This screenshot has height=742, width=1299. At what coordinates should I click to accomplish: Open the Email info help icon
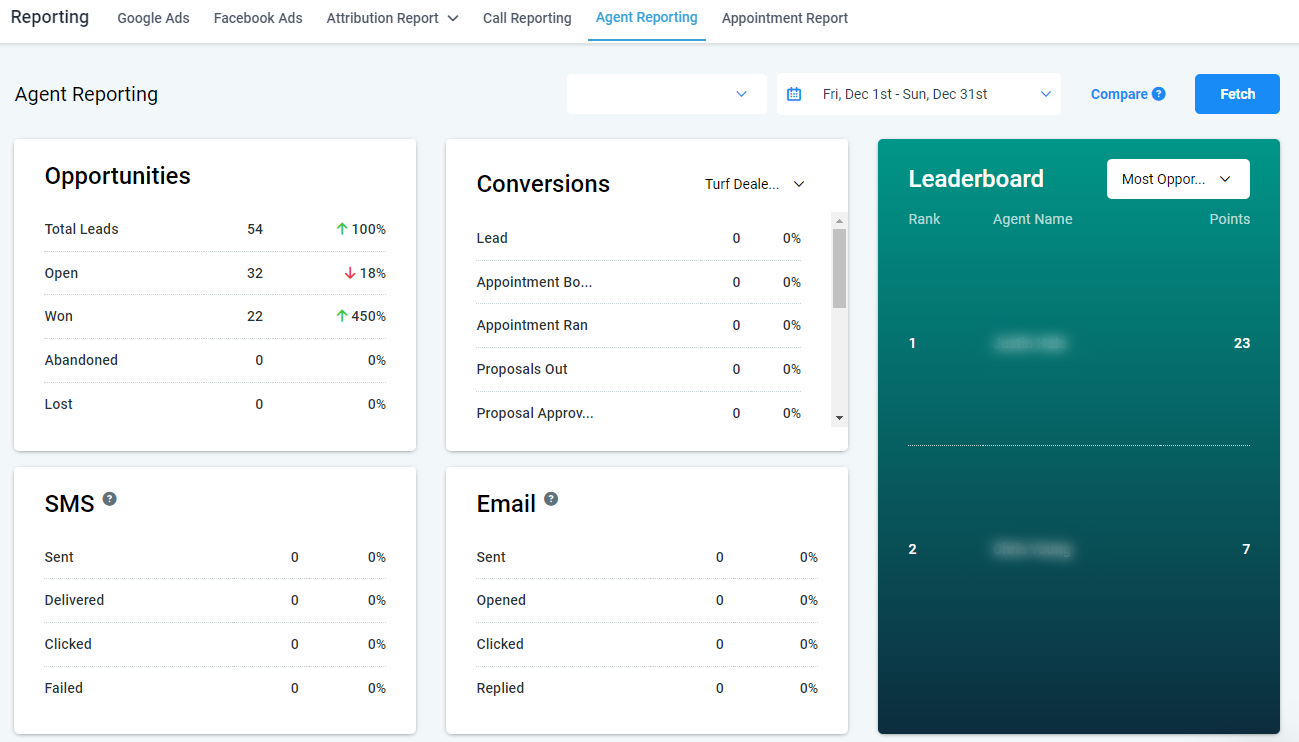[x=551, y=499]
